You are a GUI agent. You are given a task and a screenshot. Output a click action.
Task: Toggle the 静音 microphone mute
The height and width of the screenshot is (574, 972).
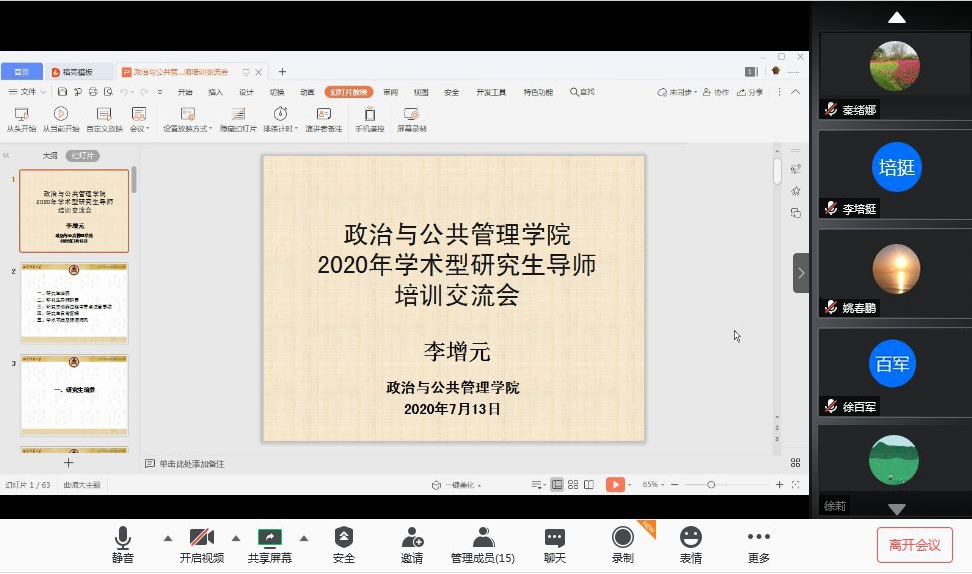pos(123,538)
